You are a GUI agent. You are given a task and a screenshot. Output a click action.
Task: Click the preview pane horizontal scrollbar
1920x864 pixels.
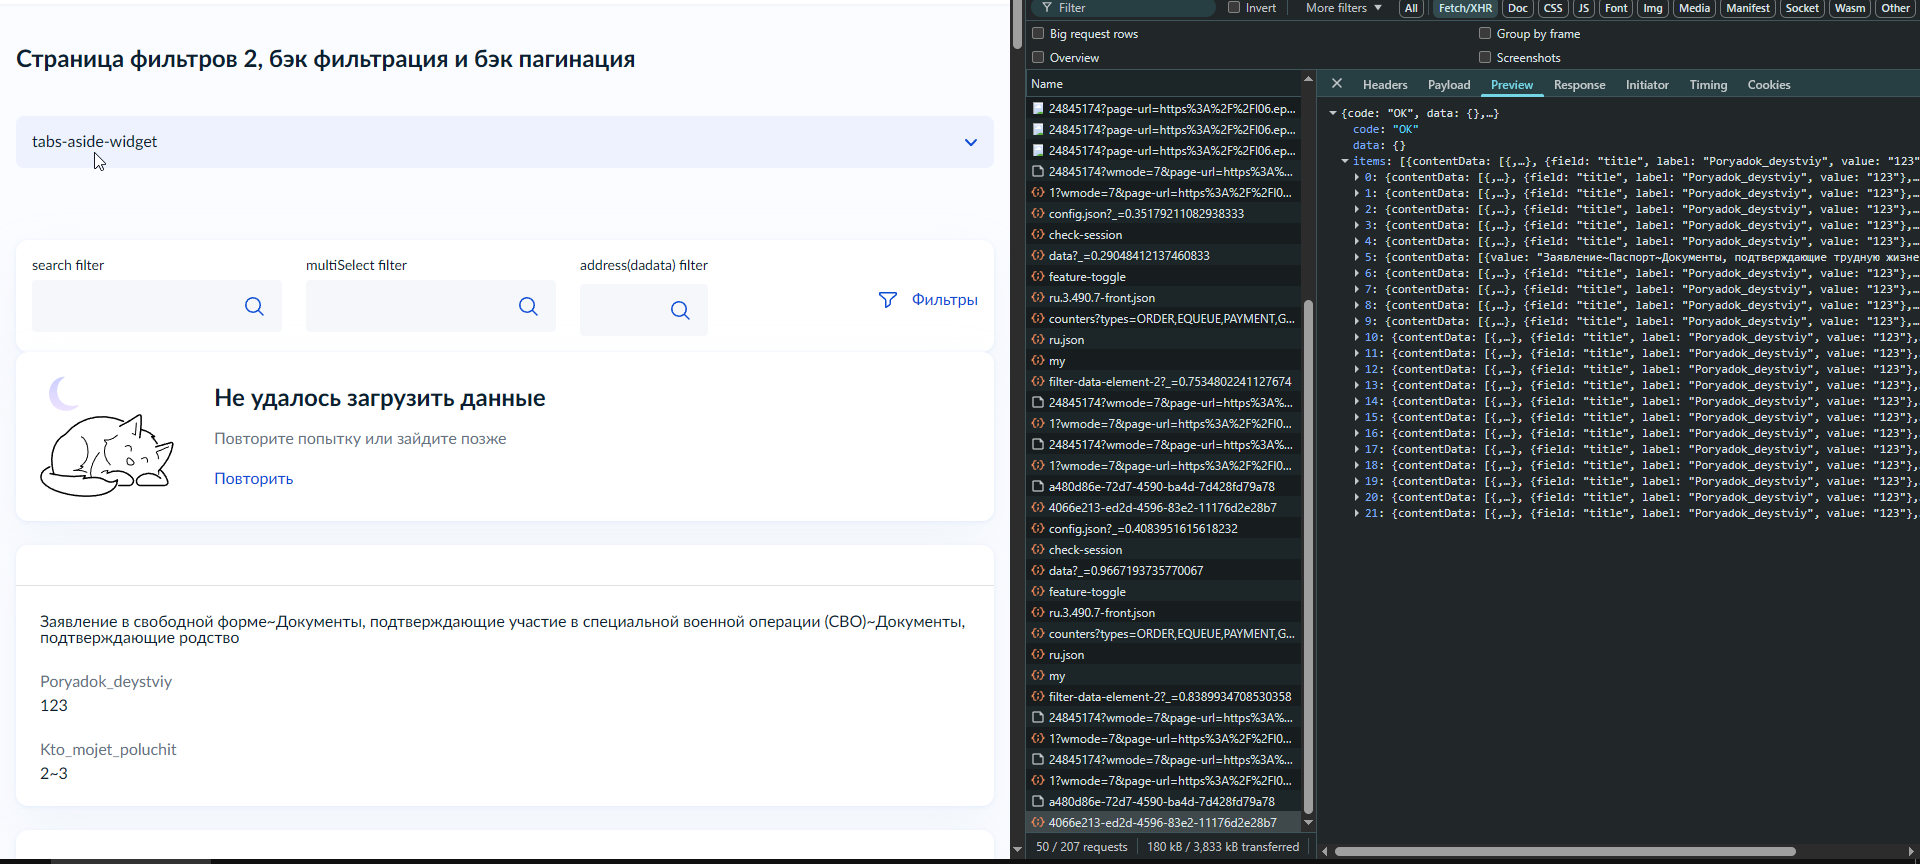1565,852
